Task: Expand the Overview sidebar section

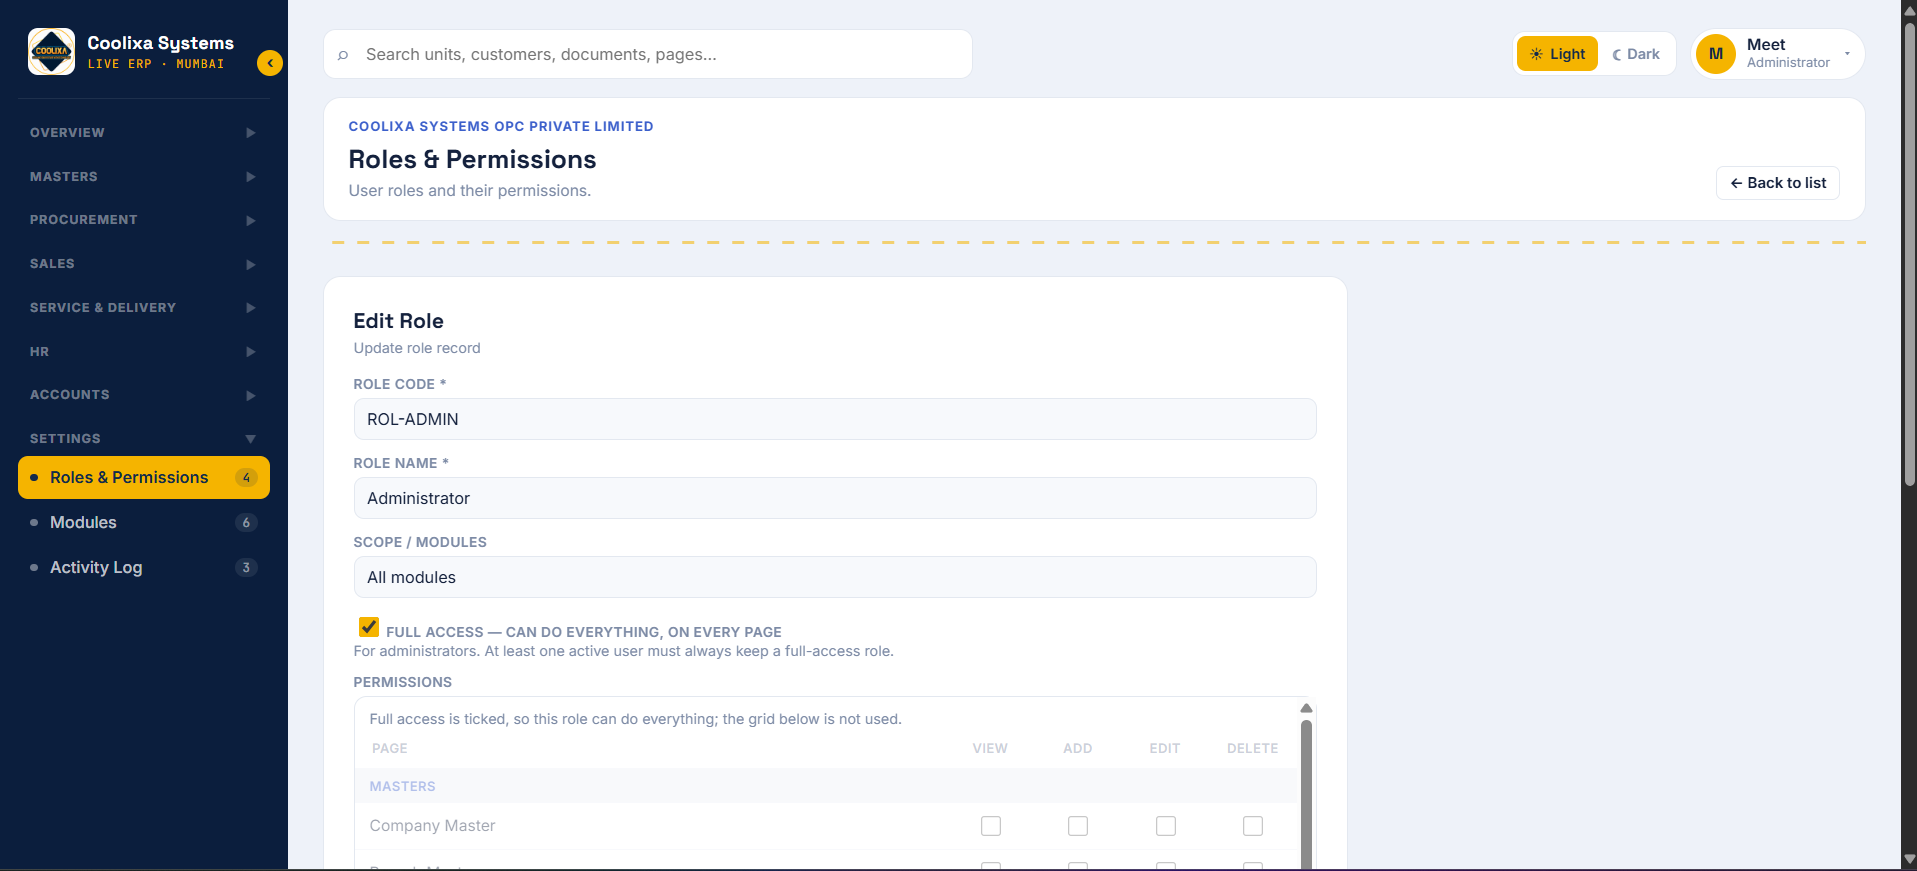Action: click(x=143, y=133)
